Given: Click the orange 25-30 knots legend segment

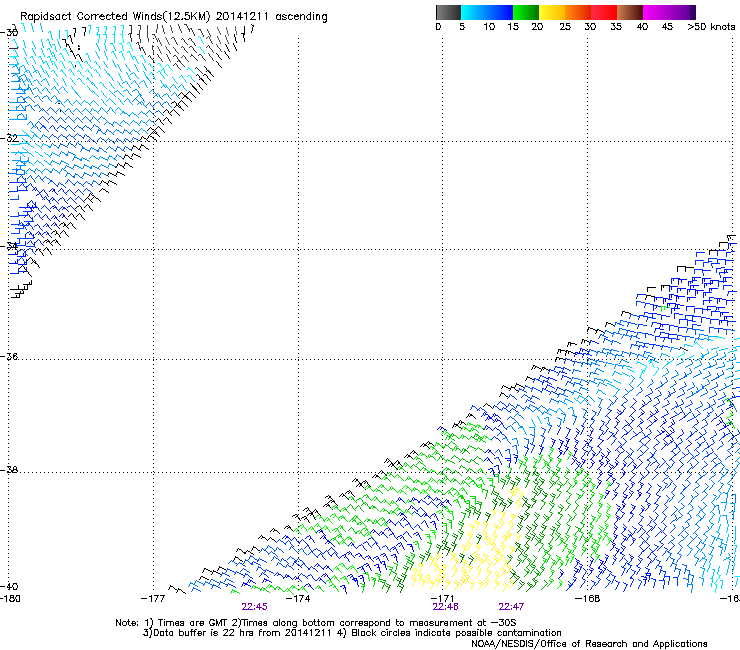Looking at the screenshot, I should (578, 12).
